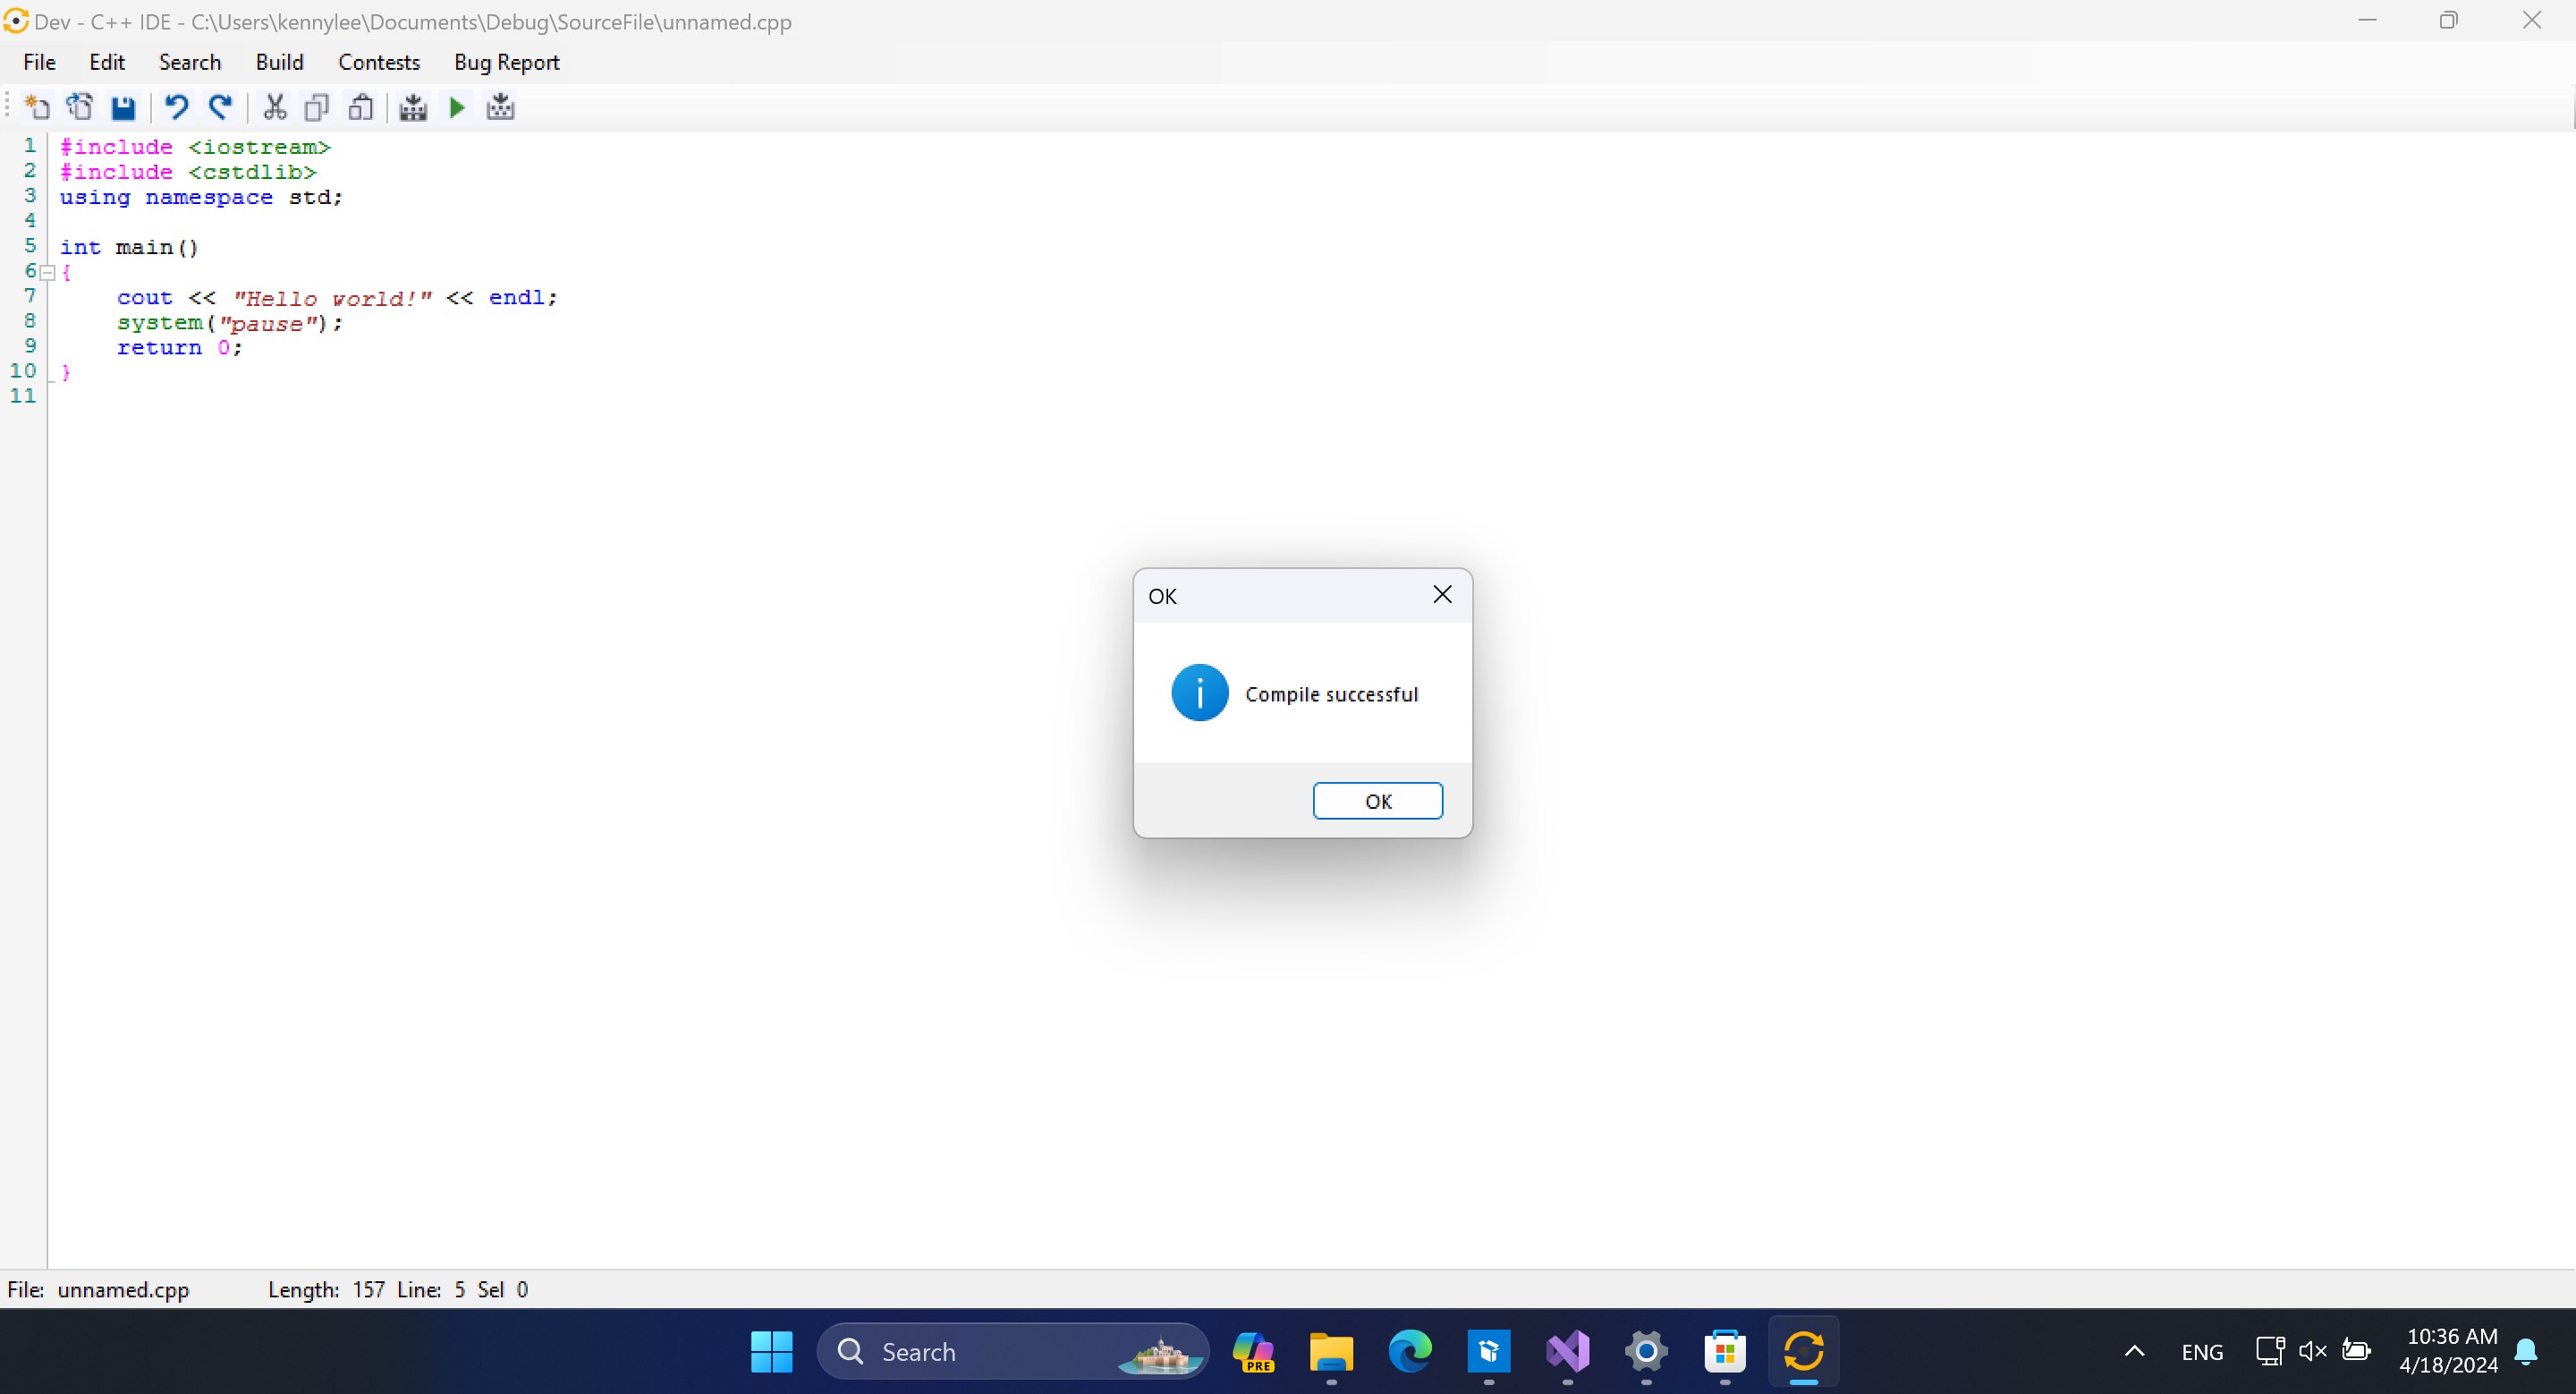Open the Bug Report menu
The height and width of the screenshot is (1394, 2576).
tap(506, 62)
